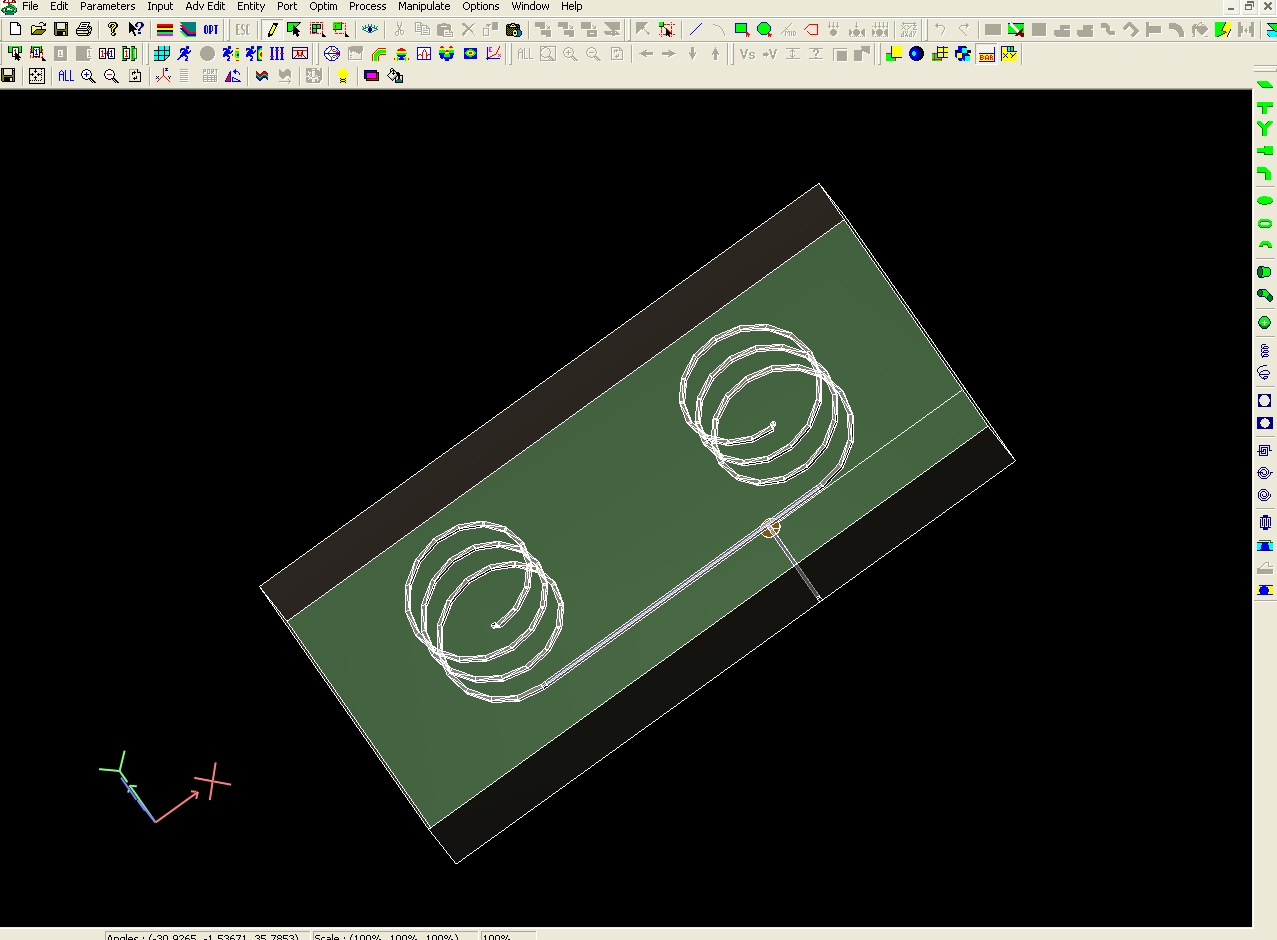Image resolution: width=1277 pixels, height=940 pixels.
Task: Open the Process menu
Action: pos(367,6)
